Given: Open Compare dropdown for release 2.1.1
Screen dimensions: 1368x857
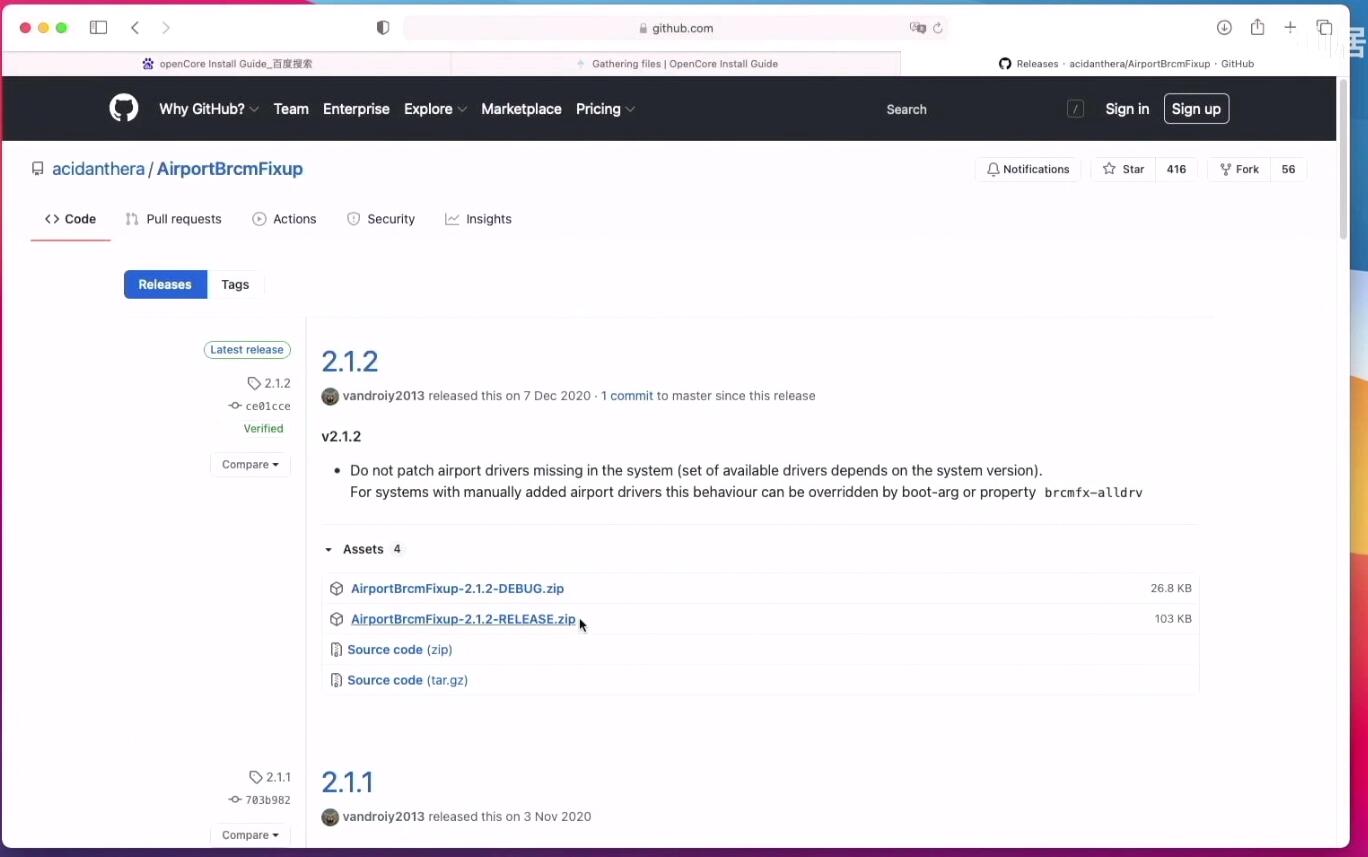Looking at the screenshot, I should point(250,835).
